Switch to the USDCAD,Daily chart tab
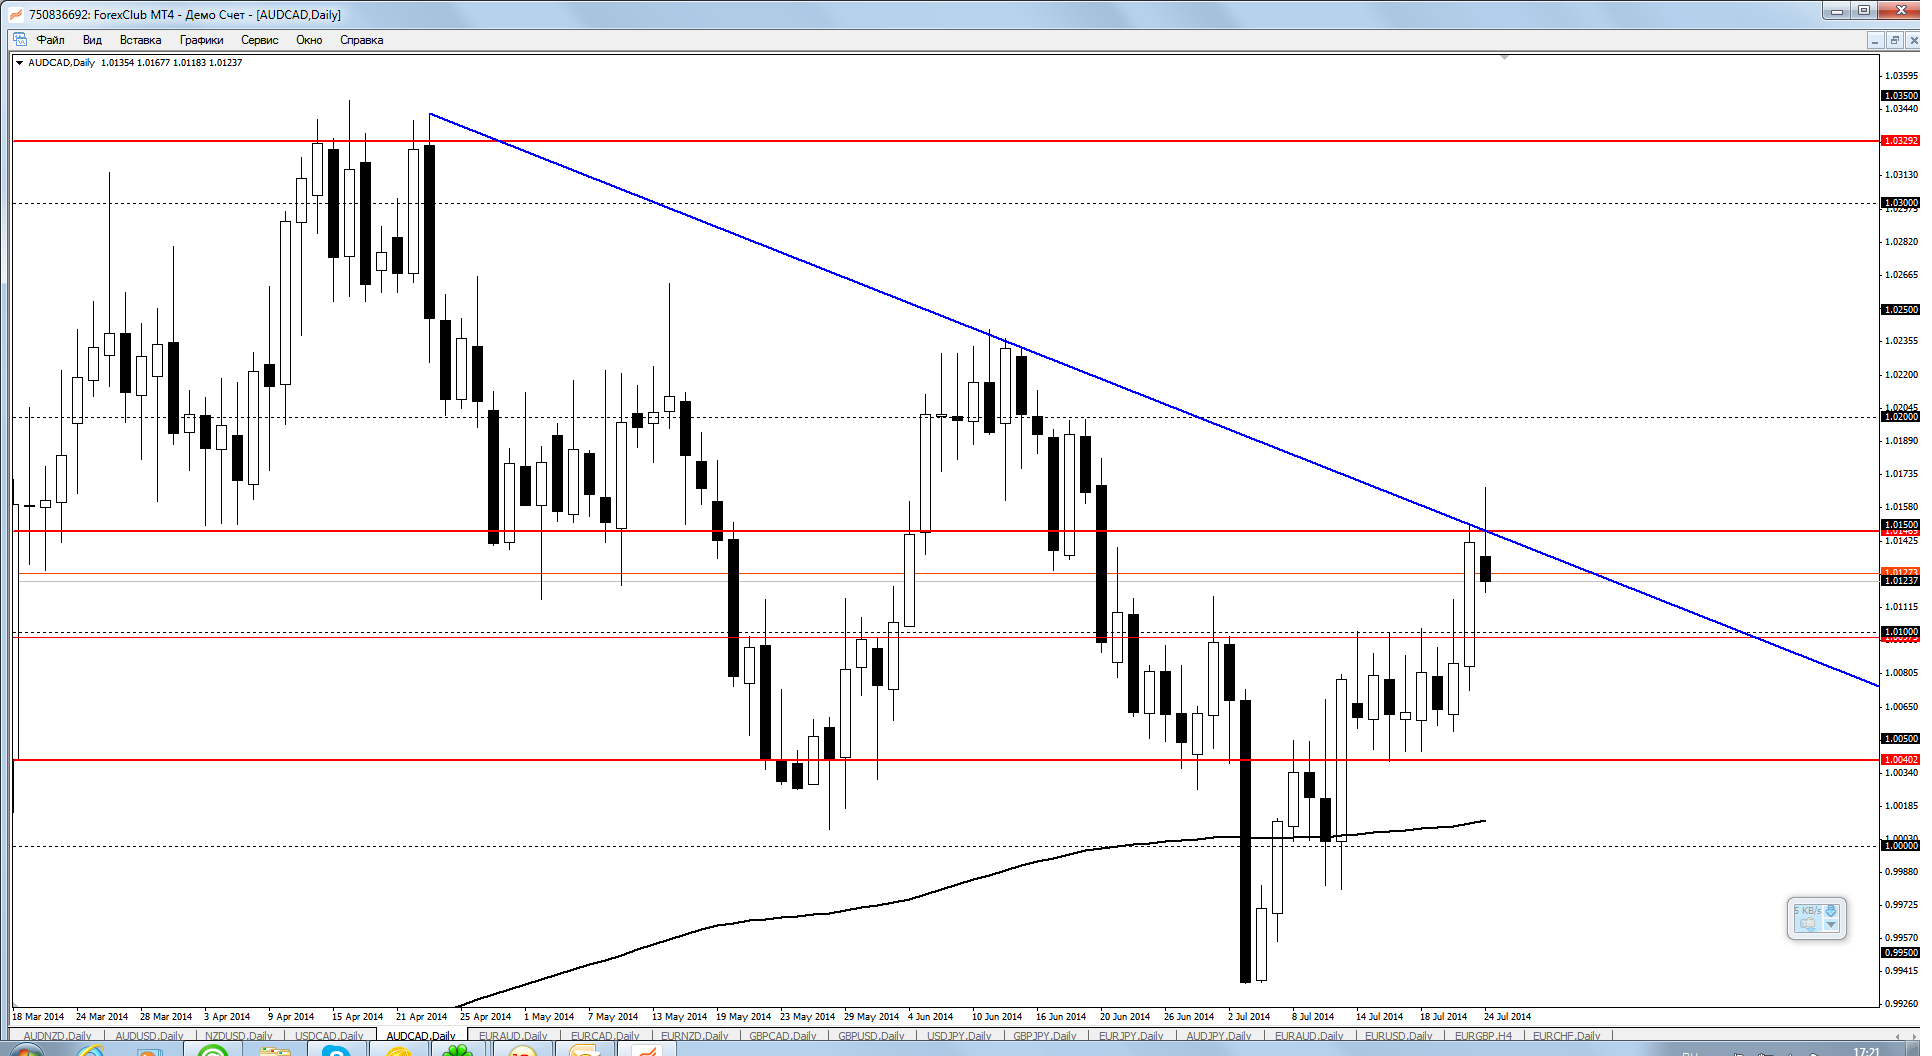Screen dimensions: 1932x1056 (x=329, y=1036)
